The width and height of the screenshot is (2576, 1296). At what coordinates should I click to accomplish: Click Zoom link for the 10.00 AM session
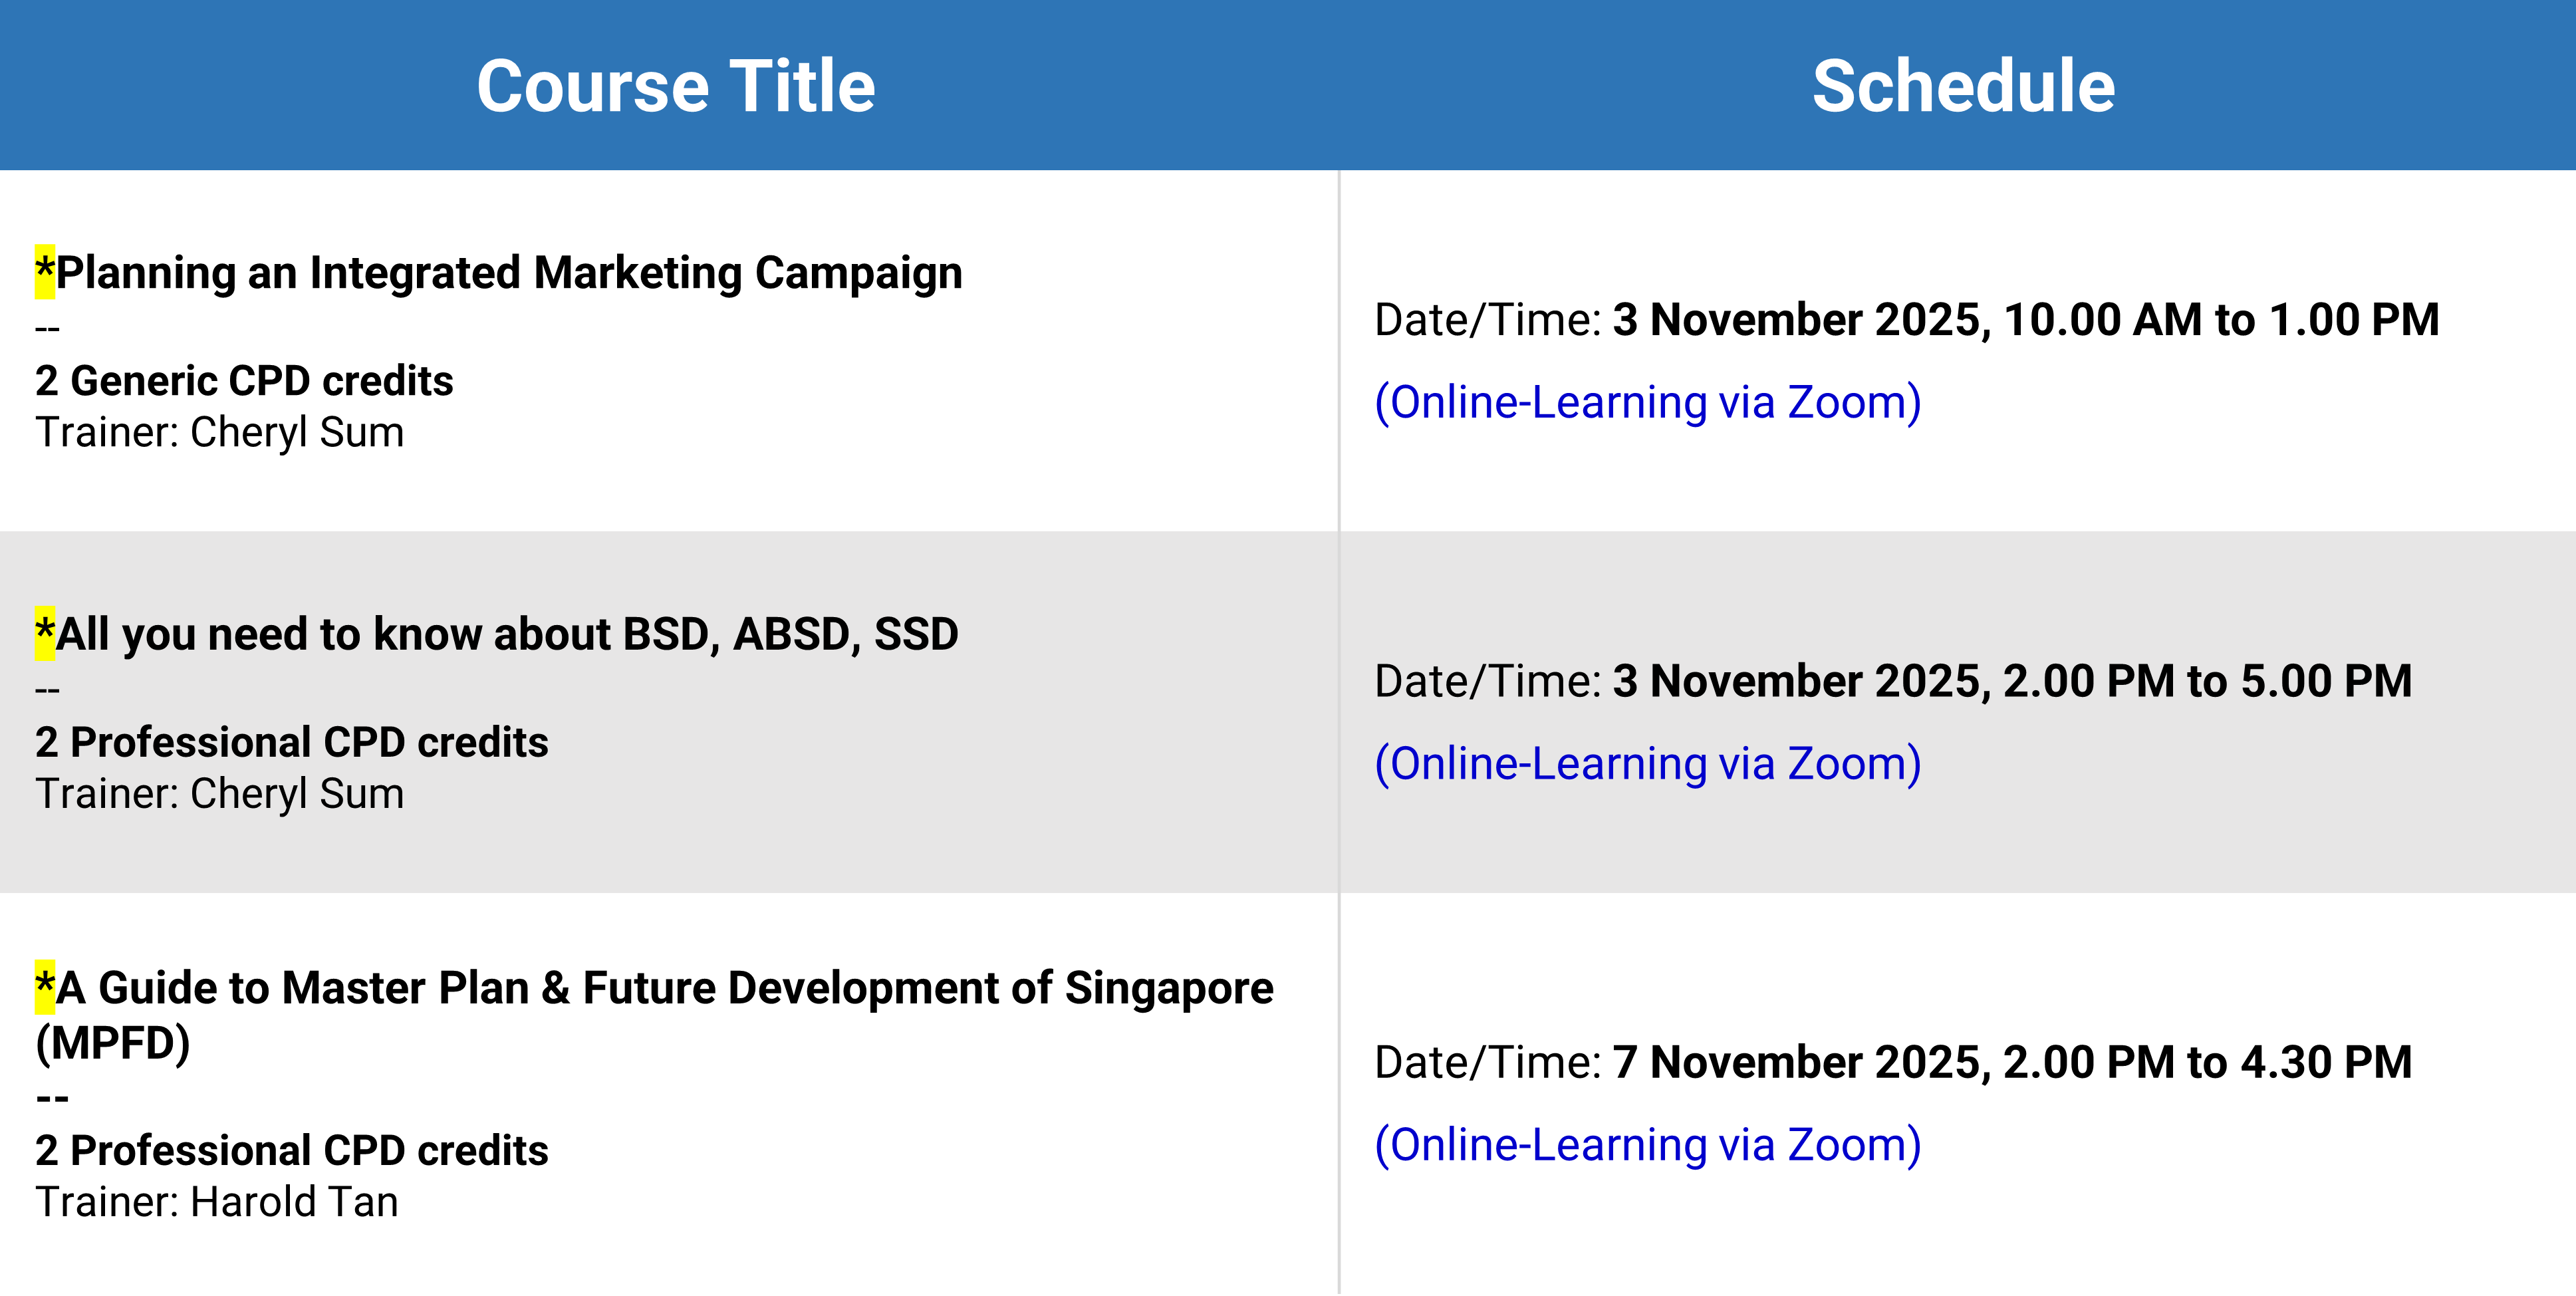coord(1647,402)
